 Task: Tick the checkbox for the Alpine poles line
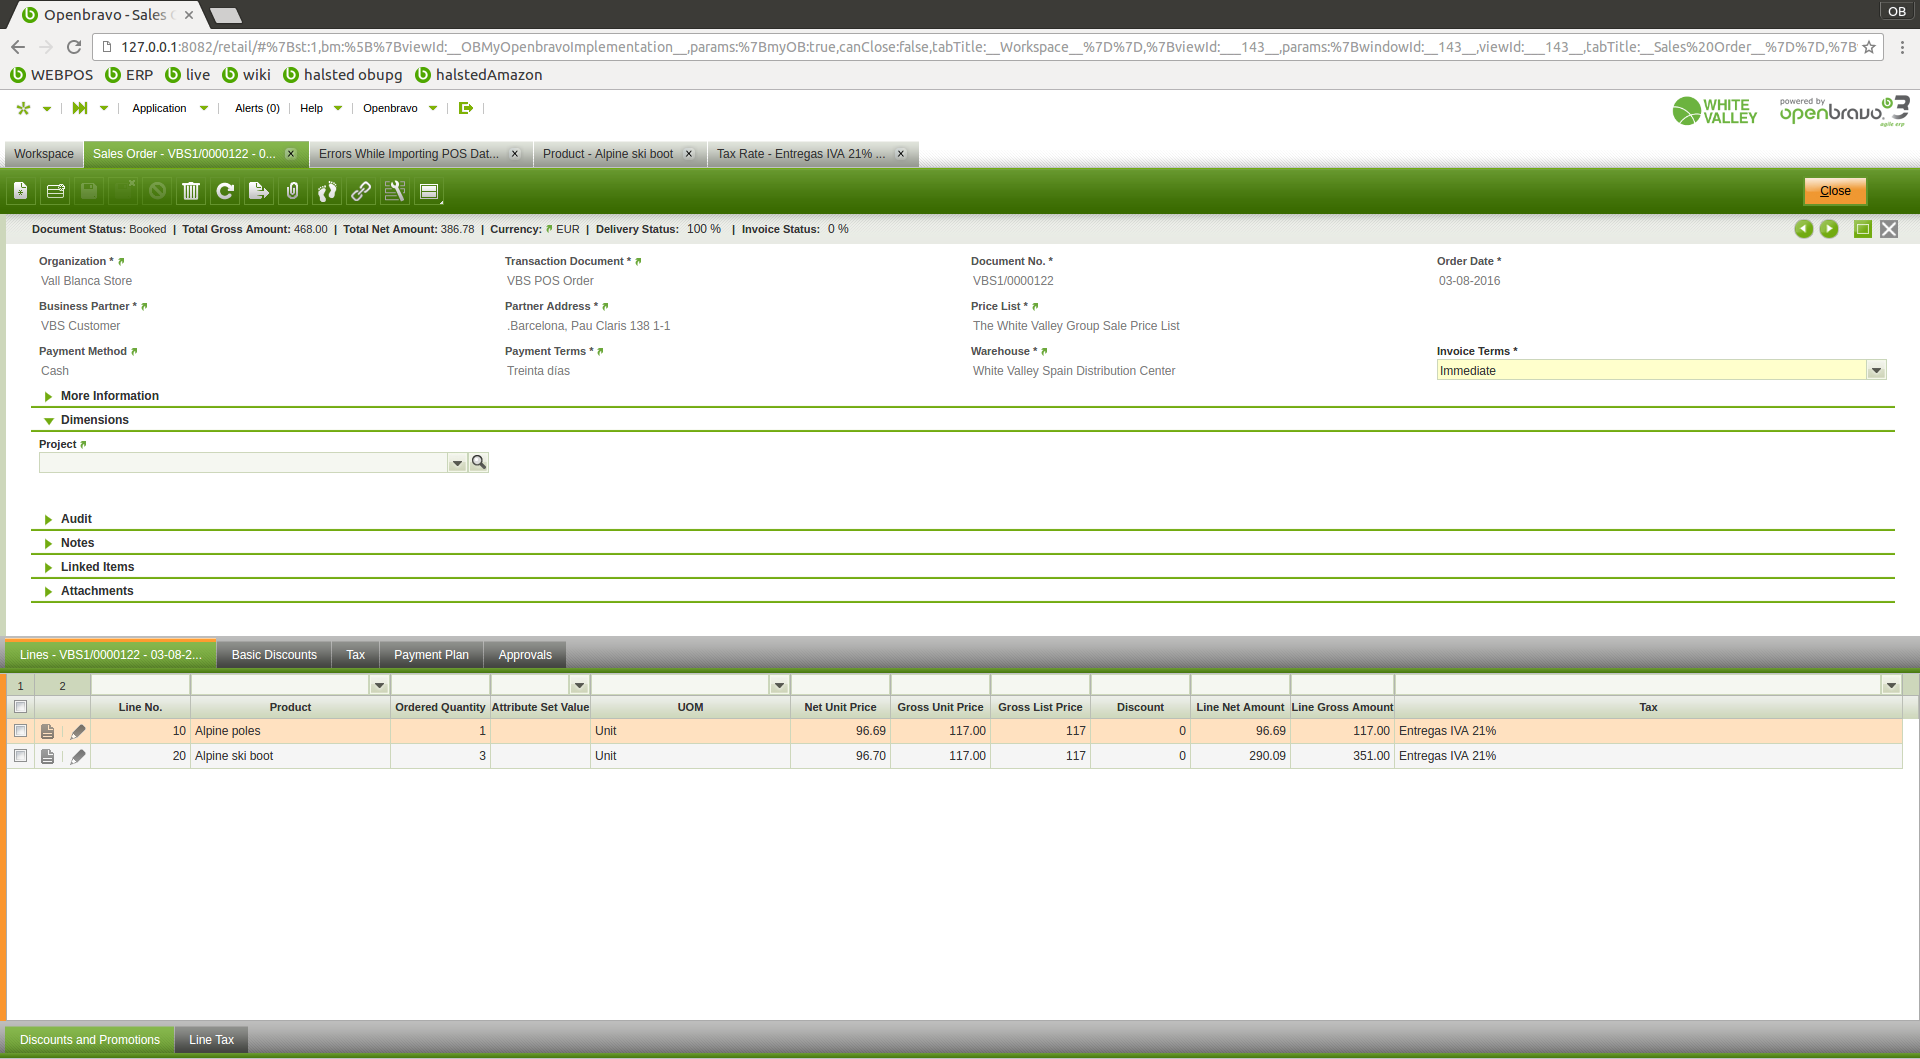point(20,731)
